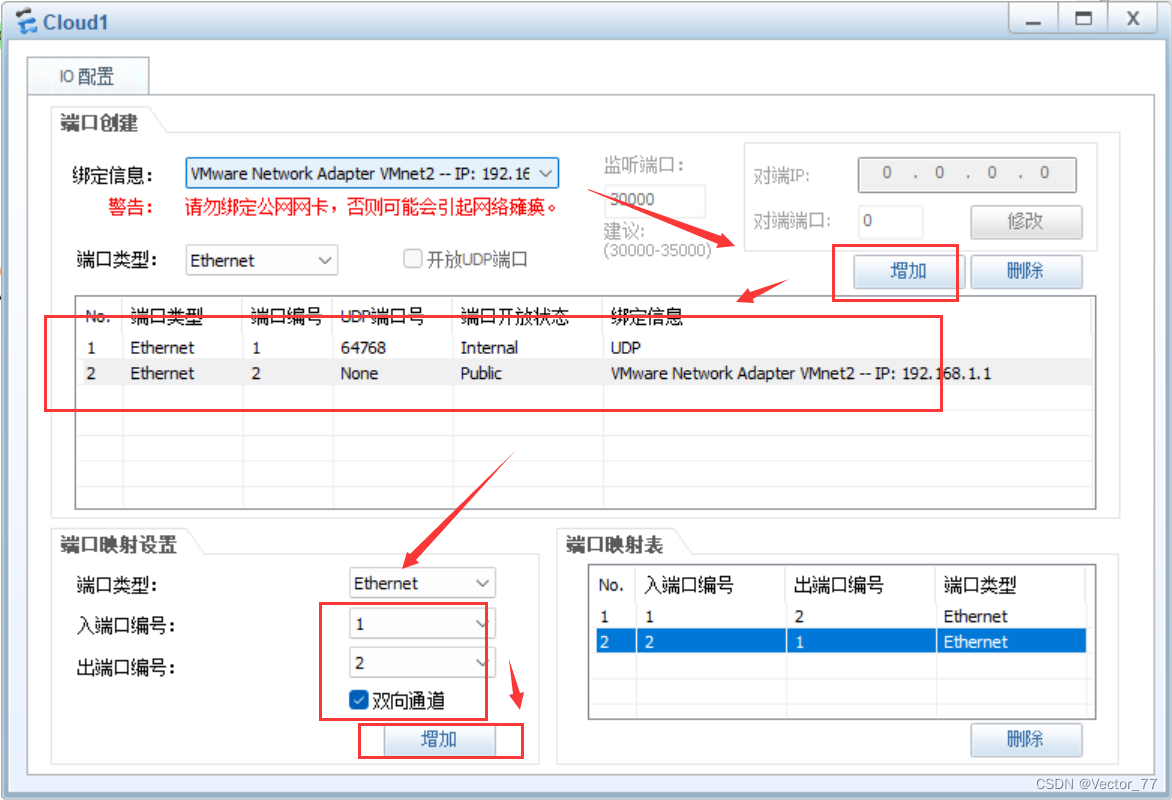Click the Cloud1 title bar app icon
This screenshot has height=800, width=1172.
[26, 21]
